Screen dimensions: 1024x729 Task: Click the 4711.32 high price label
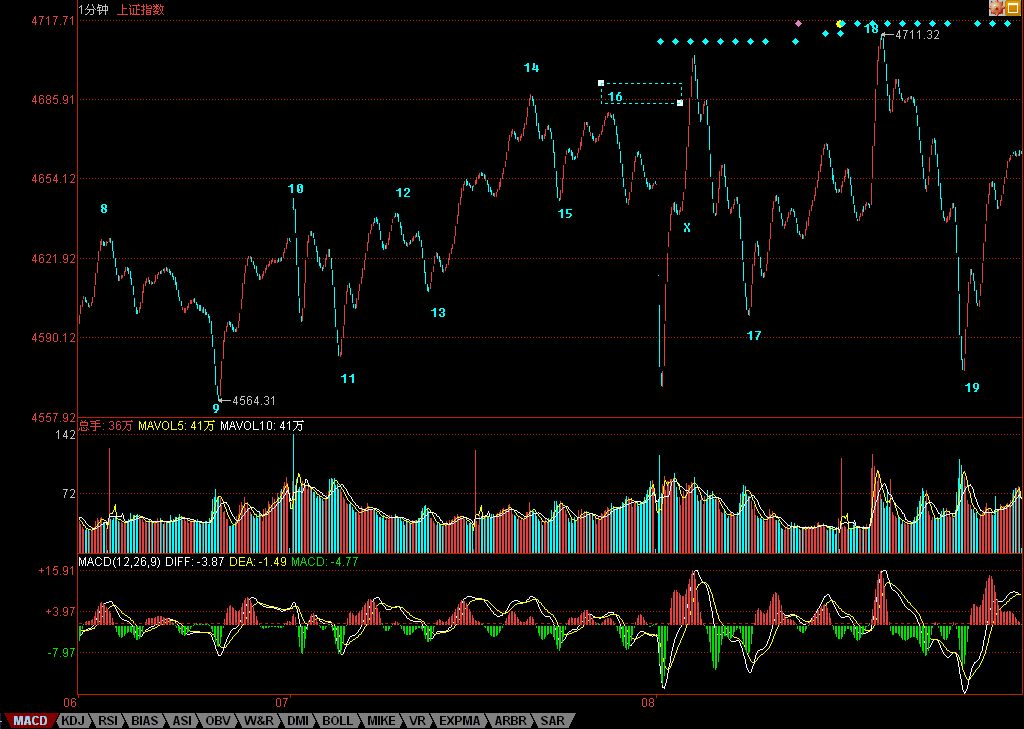(x=917, y=35)
